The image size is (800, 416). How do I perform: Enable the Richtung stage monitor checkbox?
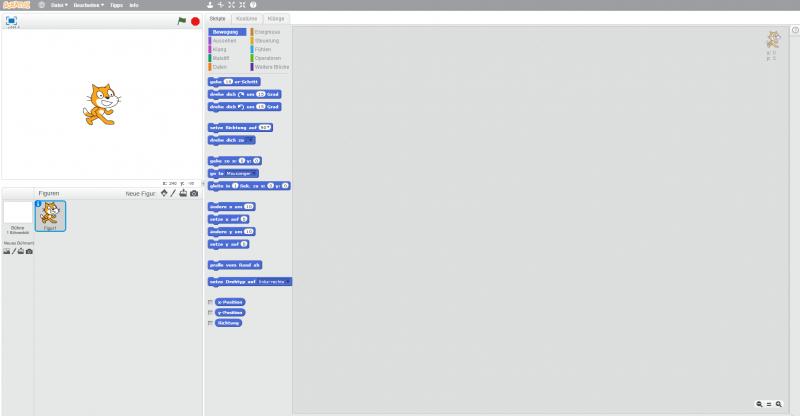(210, 323)
